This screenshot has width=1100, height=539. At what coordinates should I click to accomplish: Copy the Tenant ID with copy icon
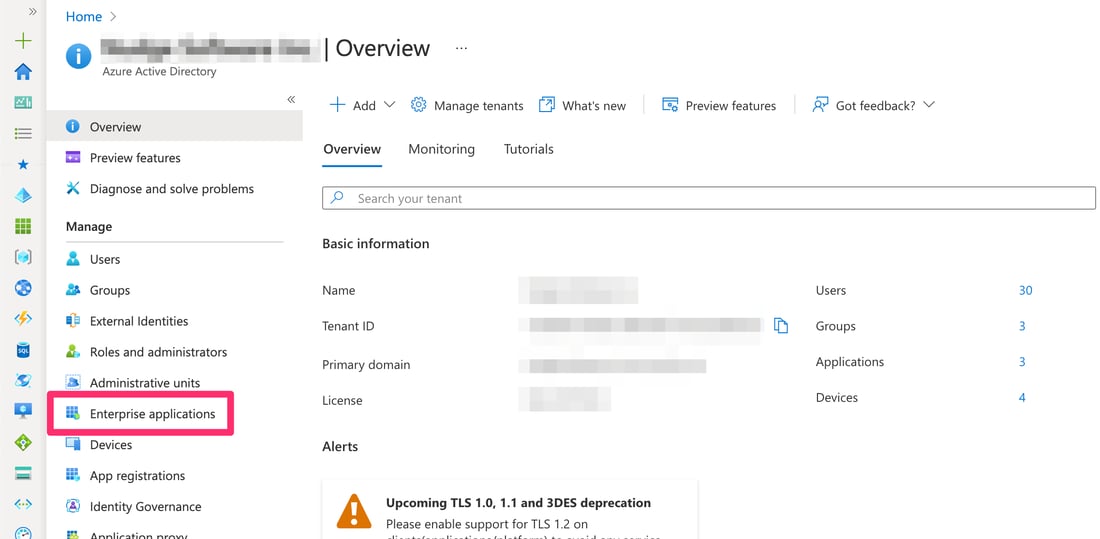pos(781,326)
